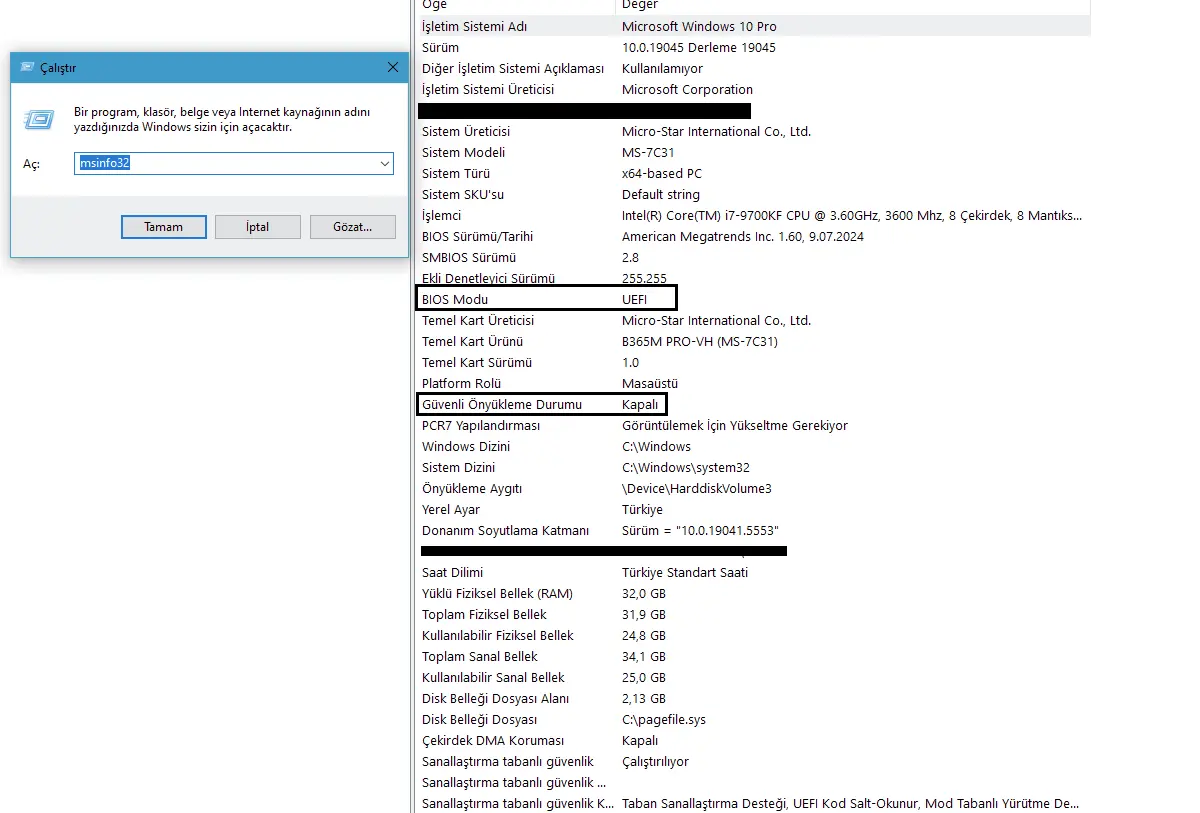Select the Yüklü Fiziksel Bellek (RAM) row
This screenshot has height=813, width=1200.
click(753, 593)
